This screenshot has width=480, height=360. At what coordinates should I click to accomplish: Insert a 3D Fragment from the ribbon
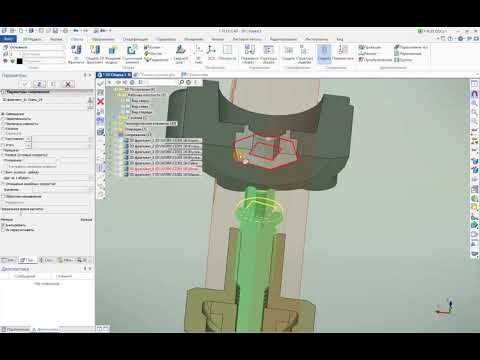(x=76, y=54)
